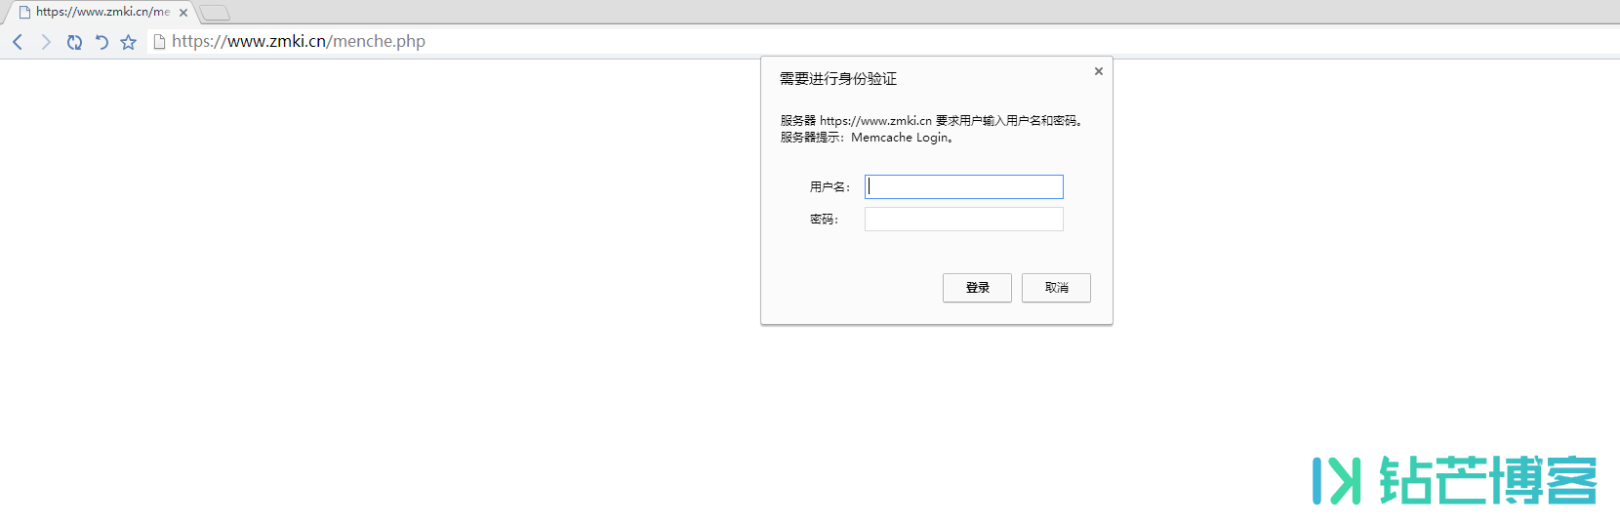Focus the 用户名 username input field
1620x525 pixels.
pyautogui.click(x=964, y=187)
